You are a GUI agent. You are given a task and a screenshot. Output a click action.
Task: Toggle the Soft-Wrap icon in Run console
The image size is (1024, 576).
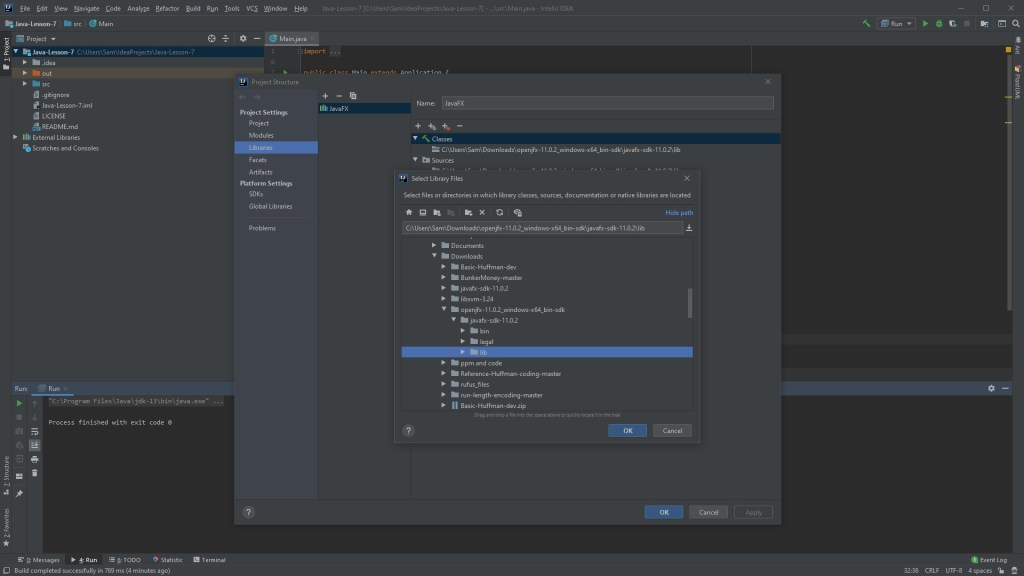[34, 431]
